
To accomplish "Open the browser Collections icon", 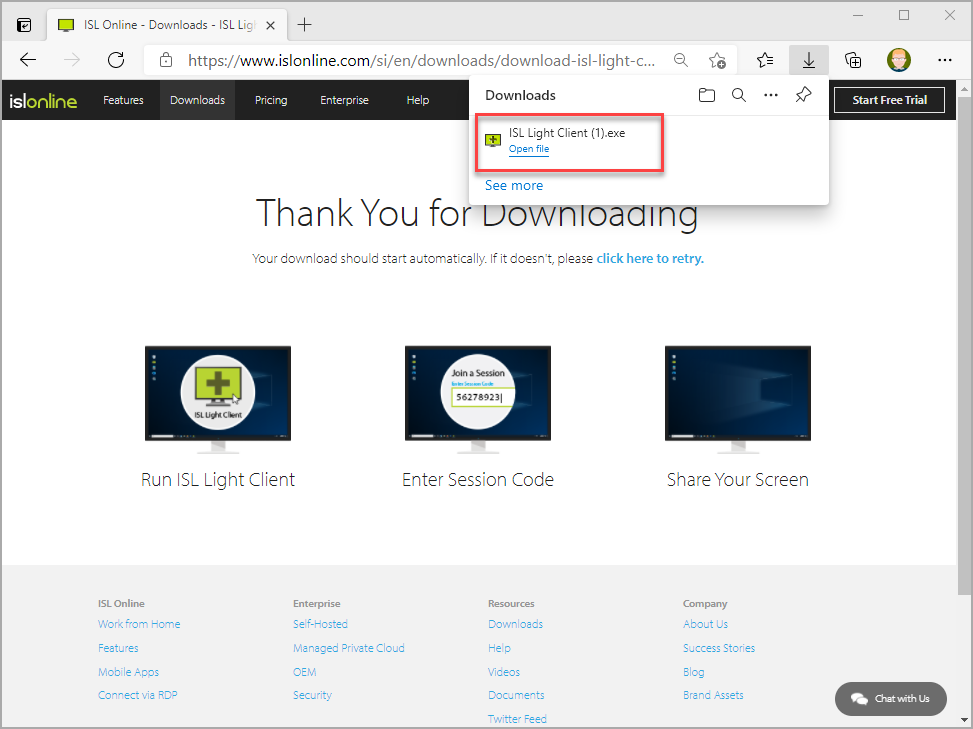I will tap(853, 60).
